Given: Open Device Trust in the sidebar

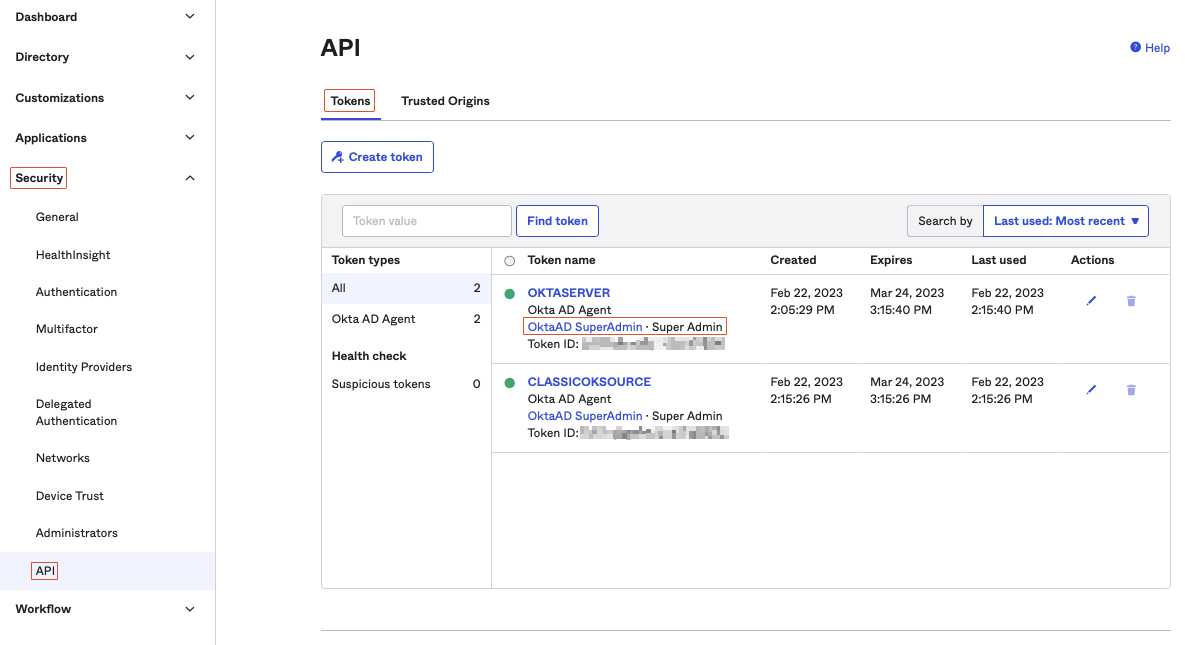Looking at the screenshot, I should click(70, 496).
